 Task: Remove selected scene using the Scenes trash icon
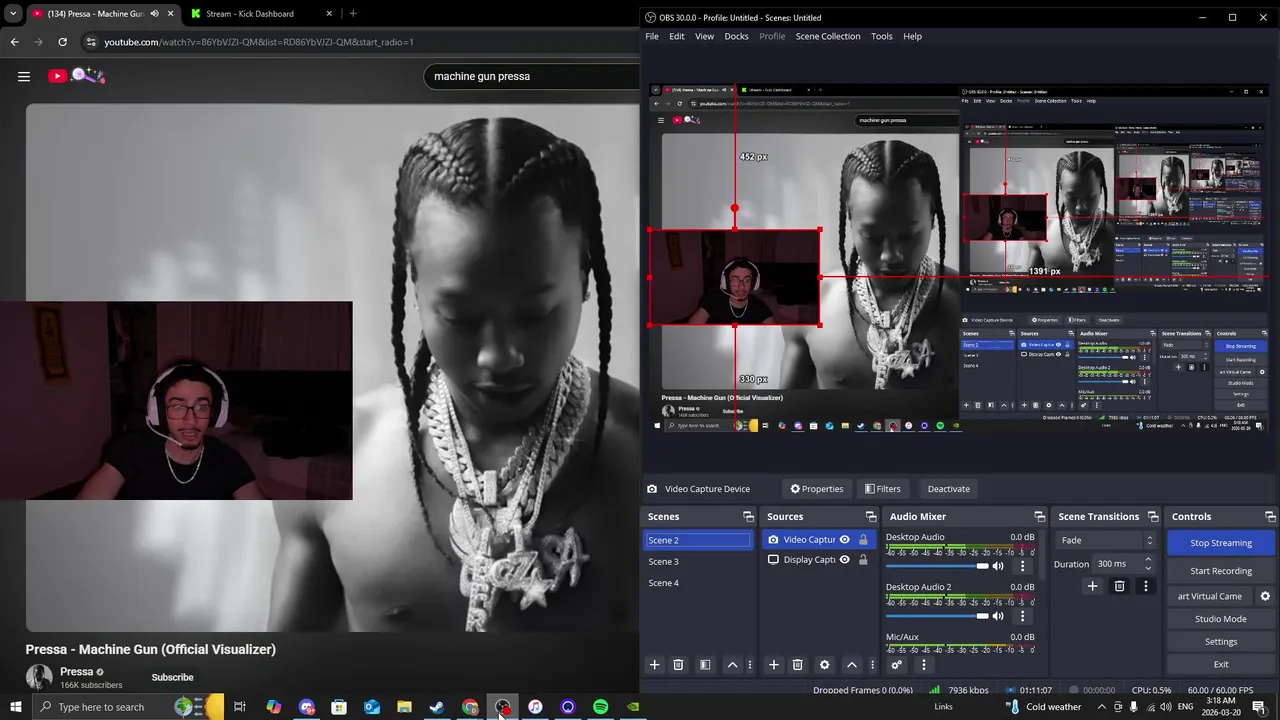(x=678, y=665)
